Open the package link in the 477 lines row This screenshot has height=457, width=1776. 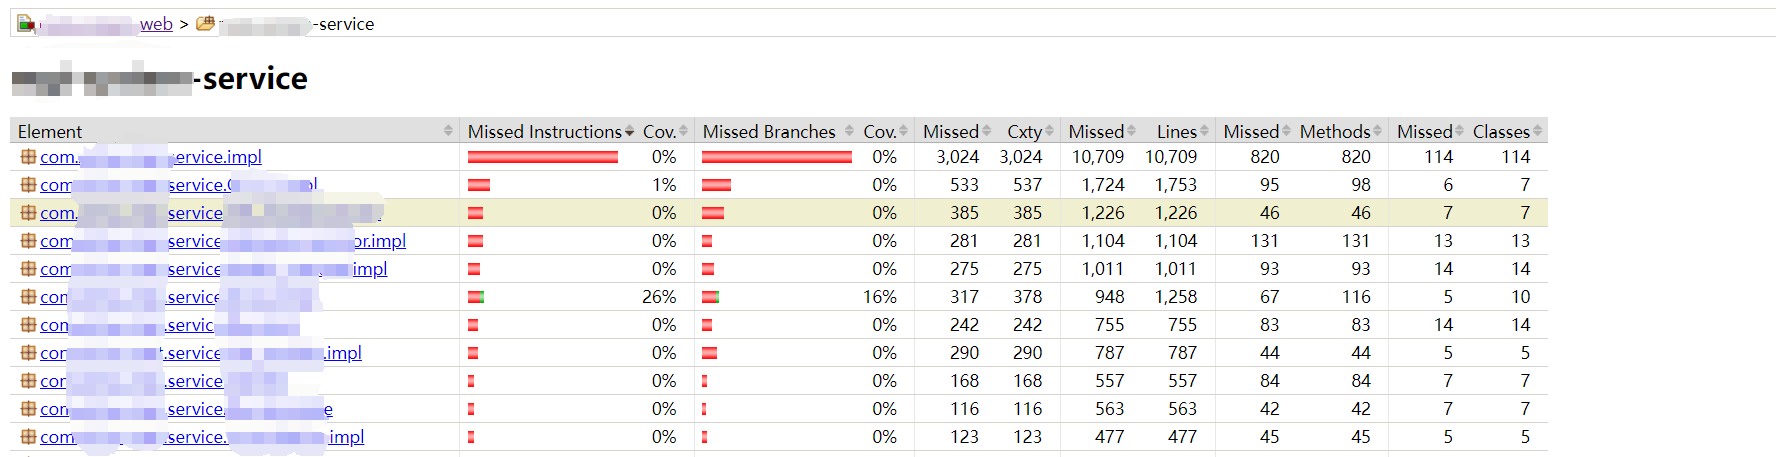tap(202, 437)
